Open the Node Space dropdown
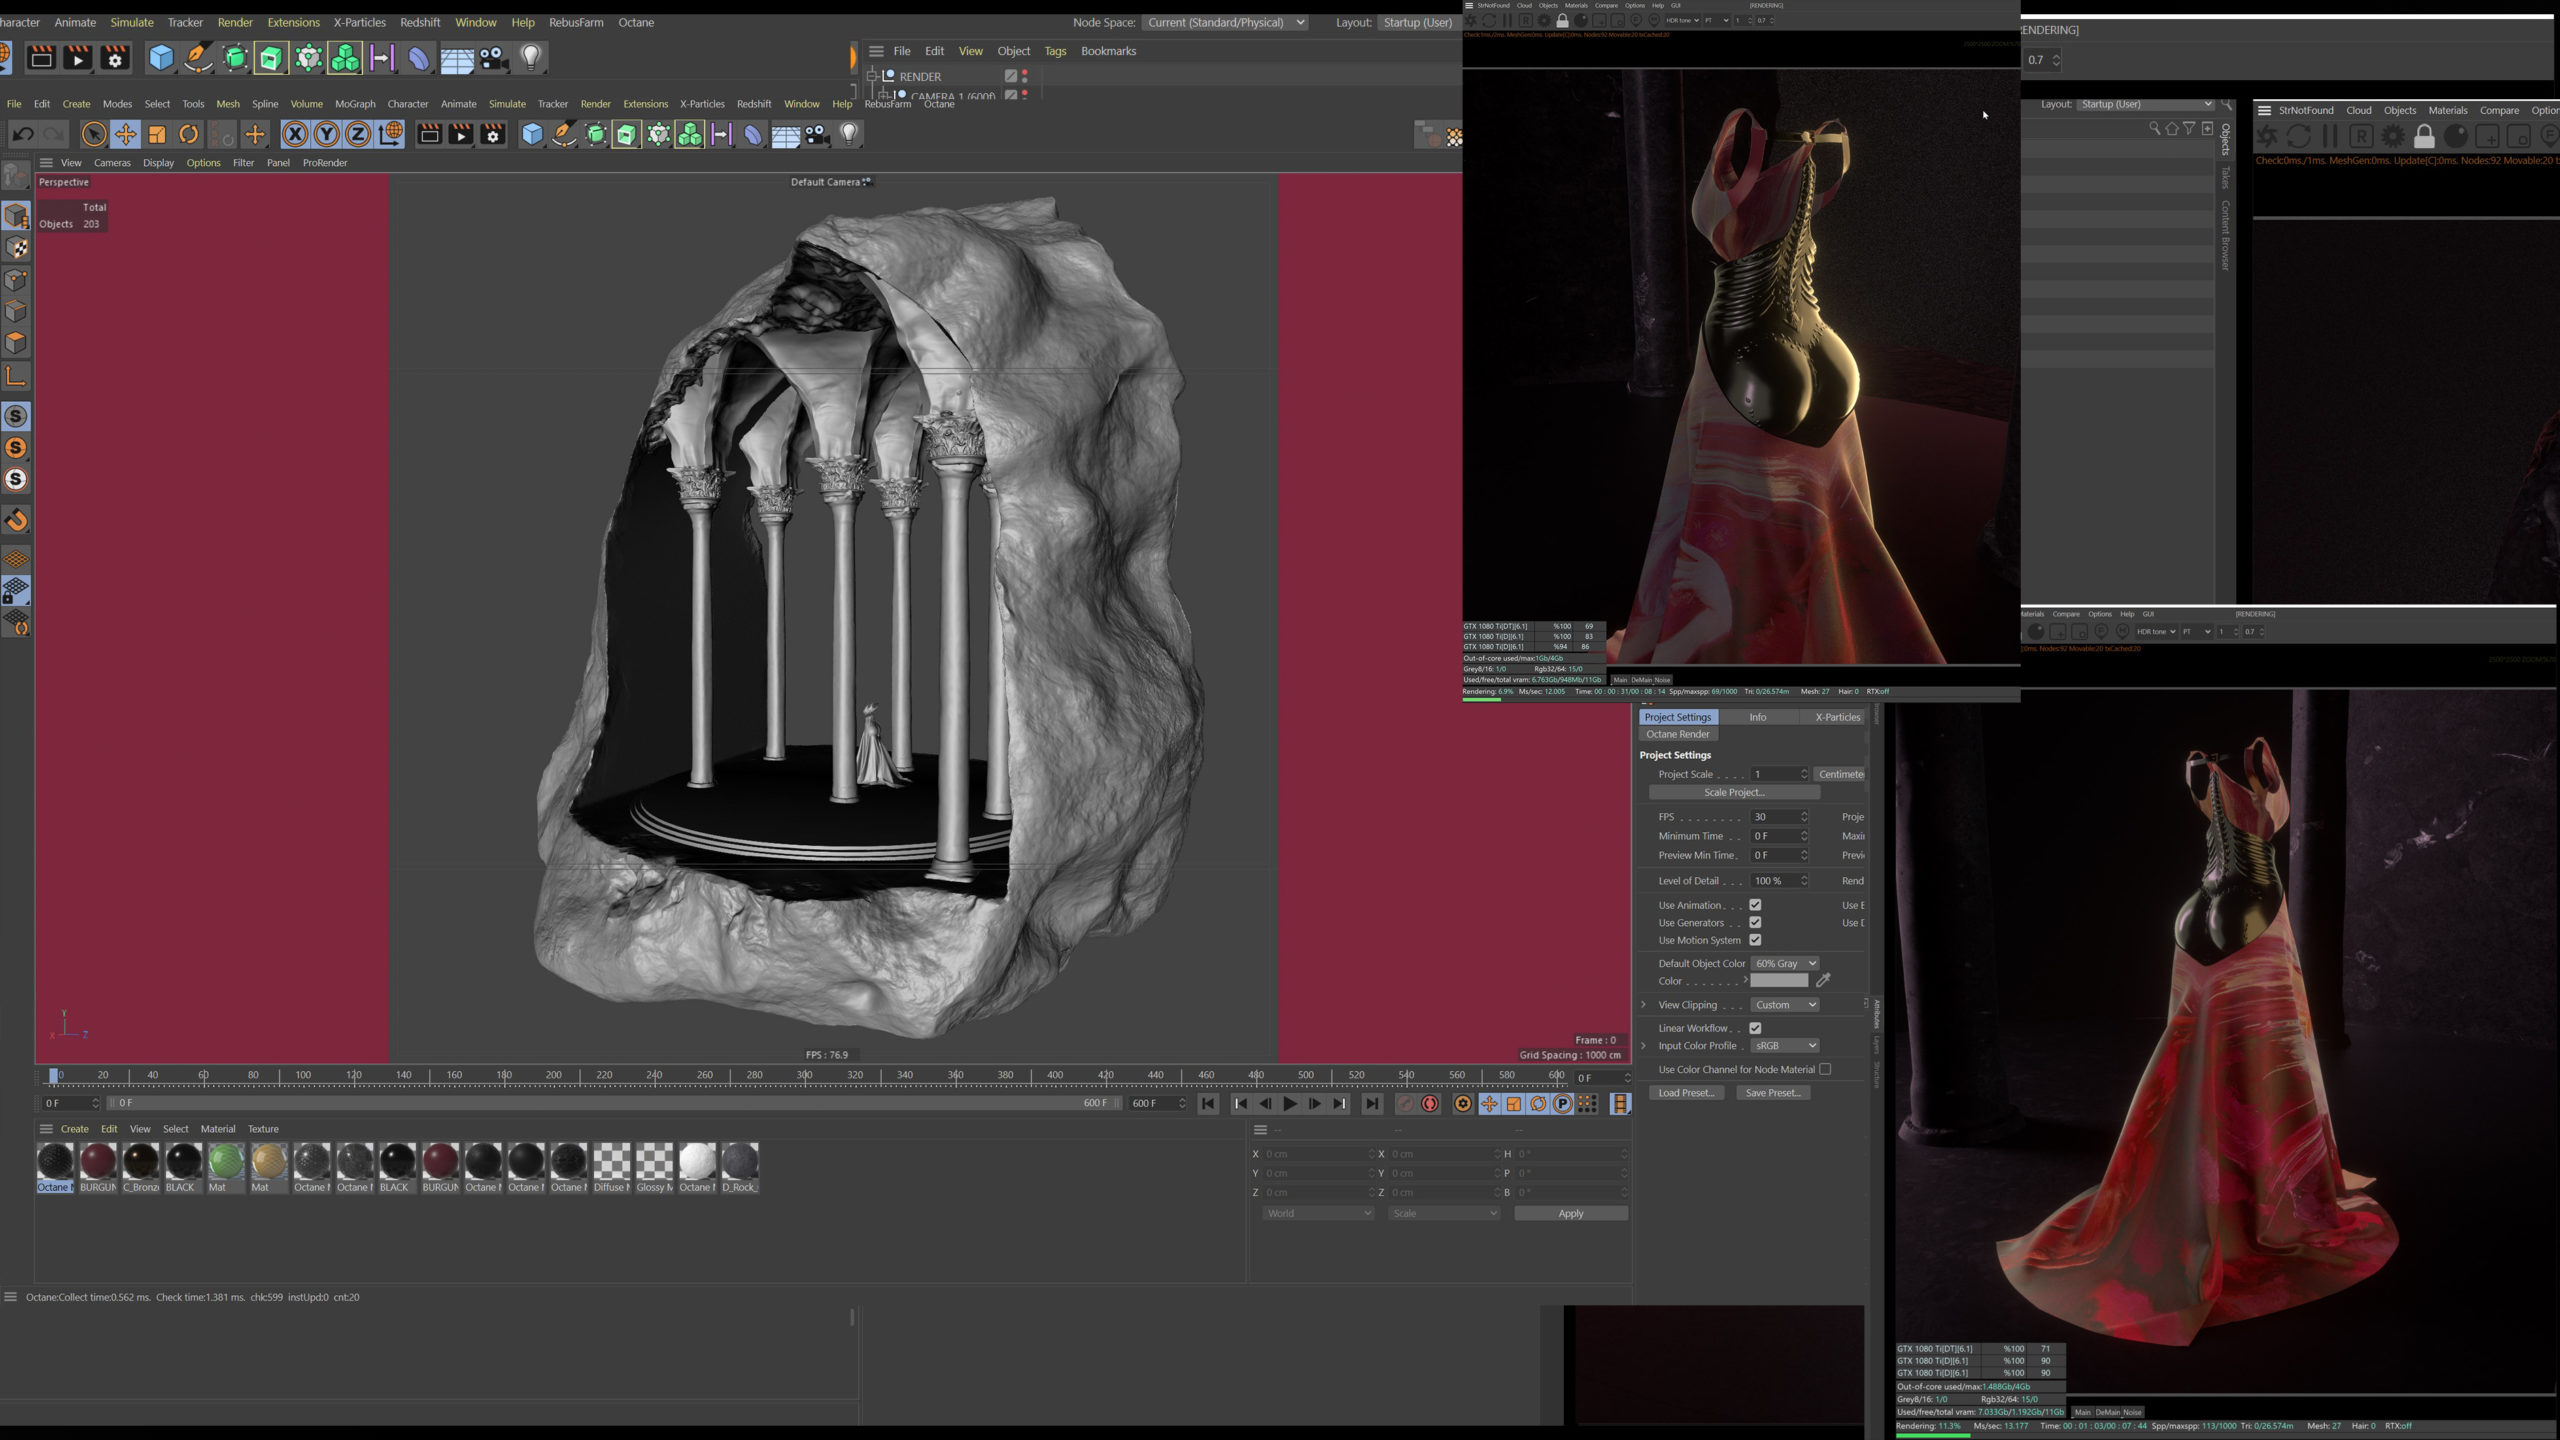Viewport: 2560px width, 1440px height. tap(1224, 22)
